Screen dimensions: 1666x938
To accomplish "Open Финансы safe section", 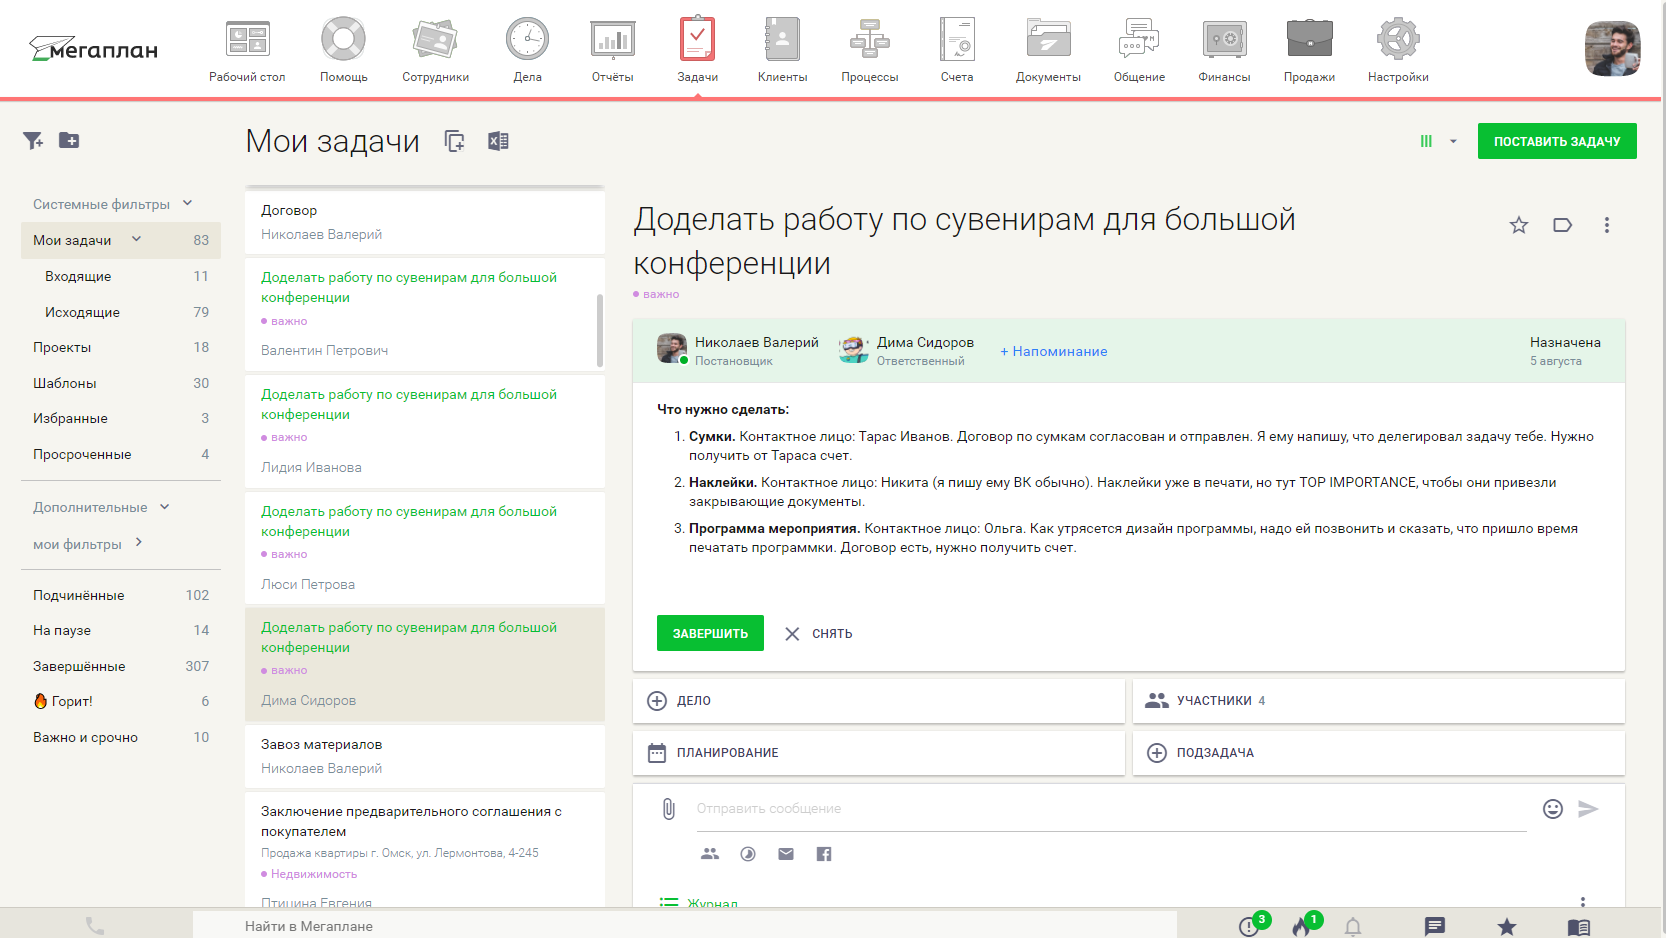I will 1224,50.
